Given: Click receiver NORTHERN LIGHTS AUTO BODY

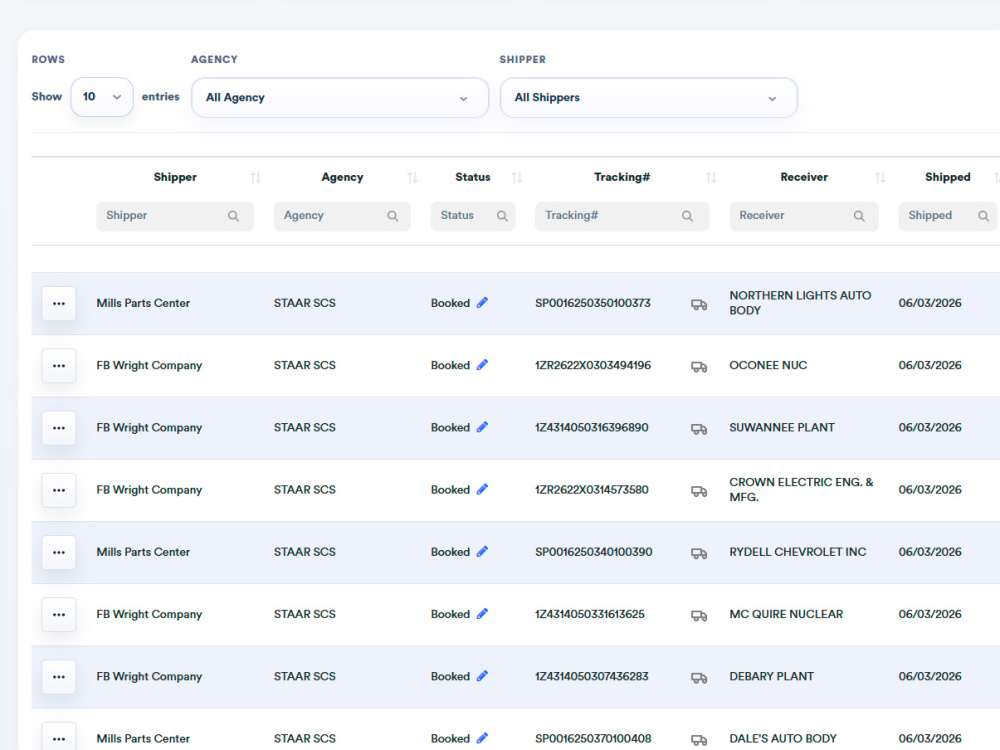Looking at the screenshot, I should tap(800, 303).
